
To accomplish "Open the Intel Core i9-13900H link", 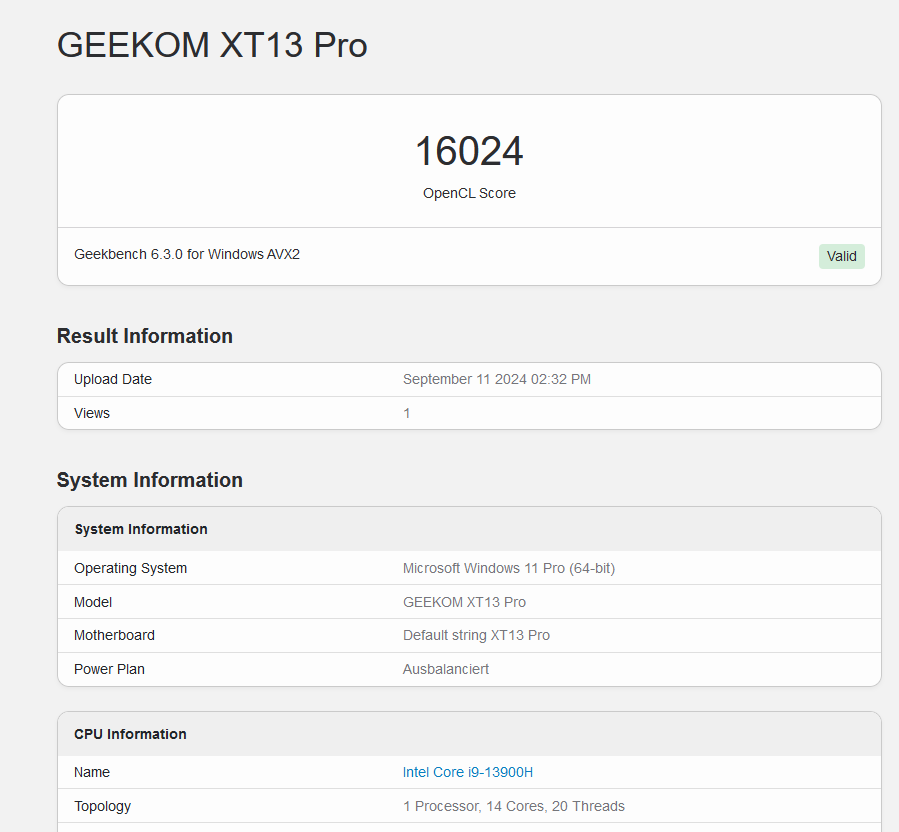I will pyautogui.click(x=467, y=772).
